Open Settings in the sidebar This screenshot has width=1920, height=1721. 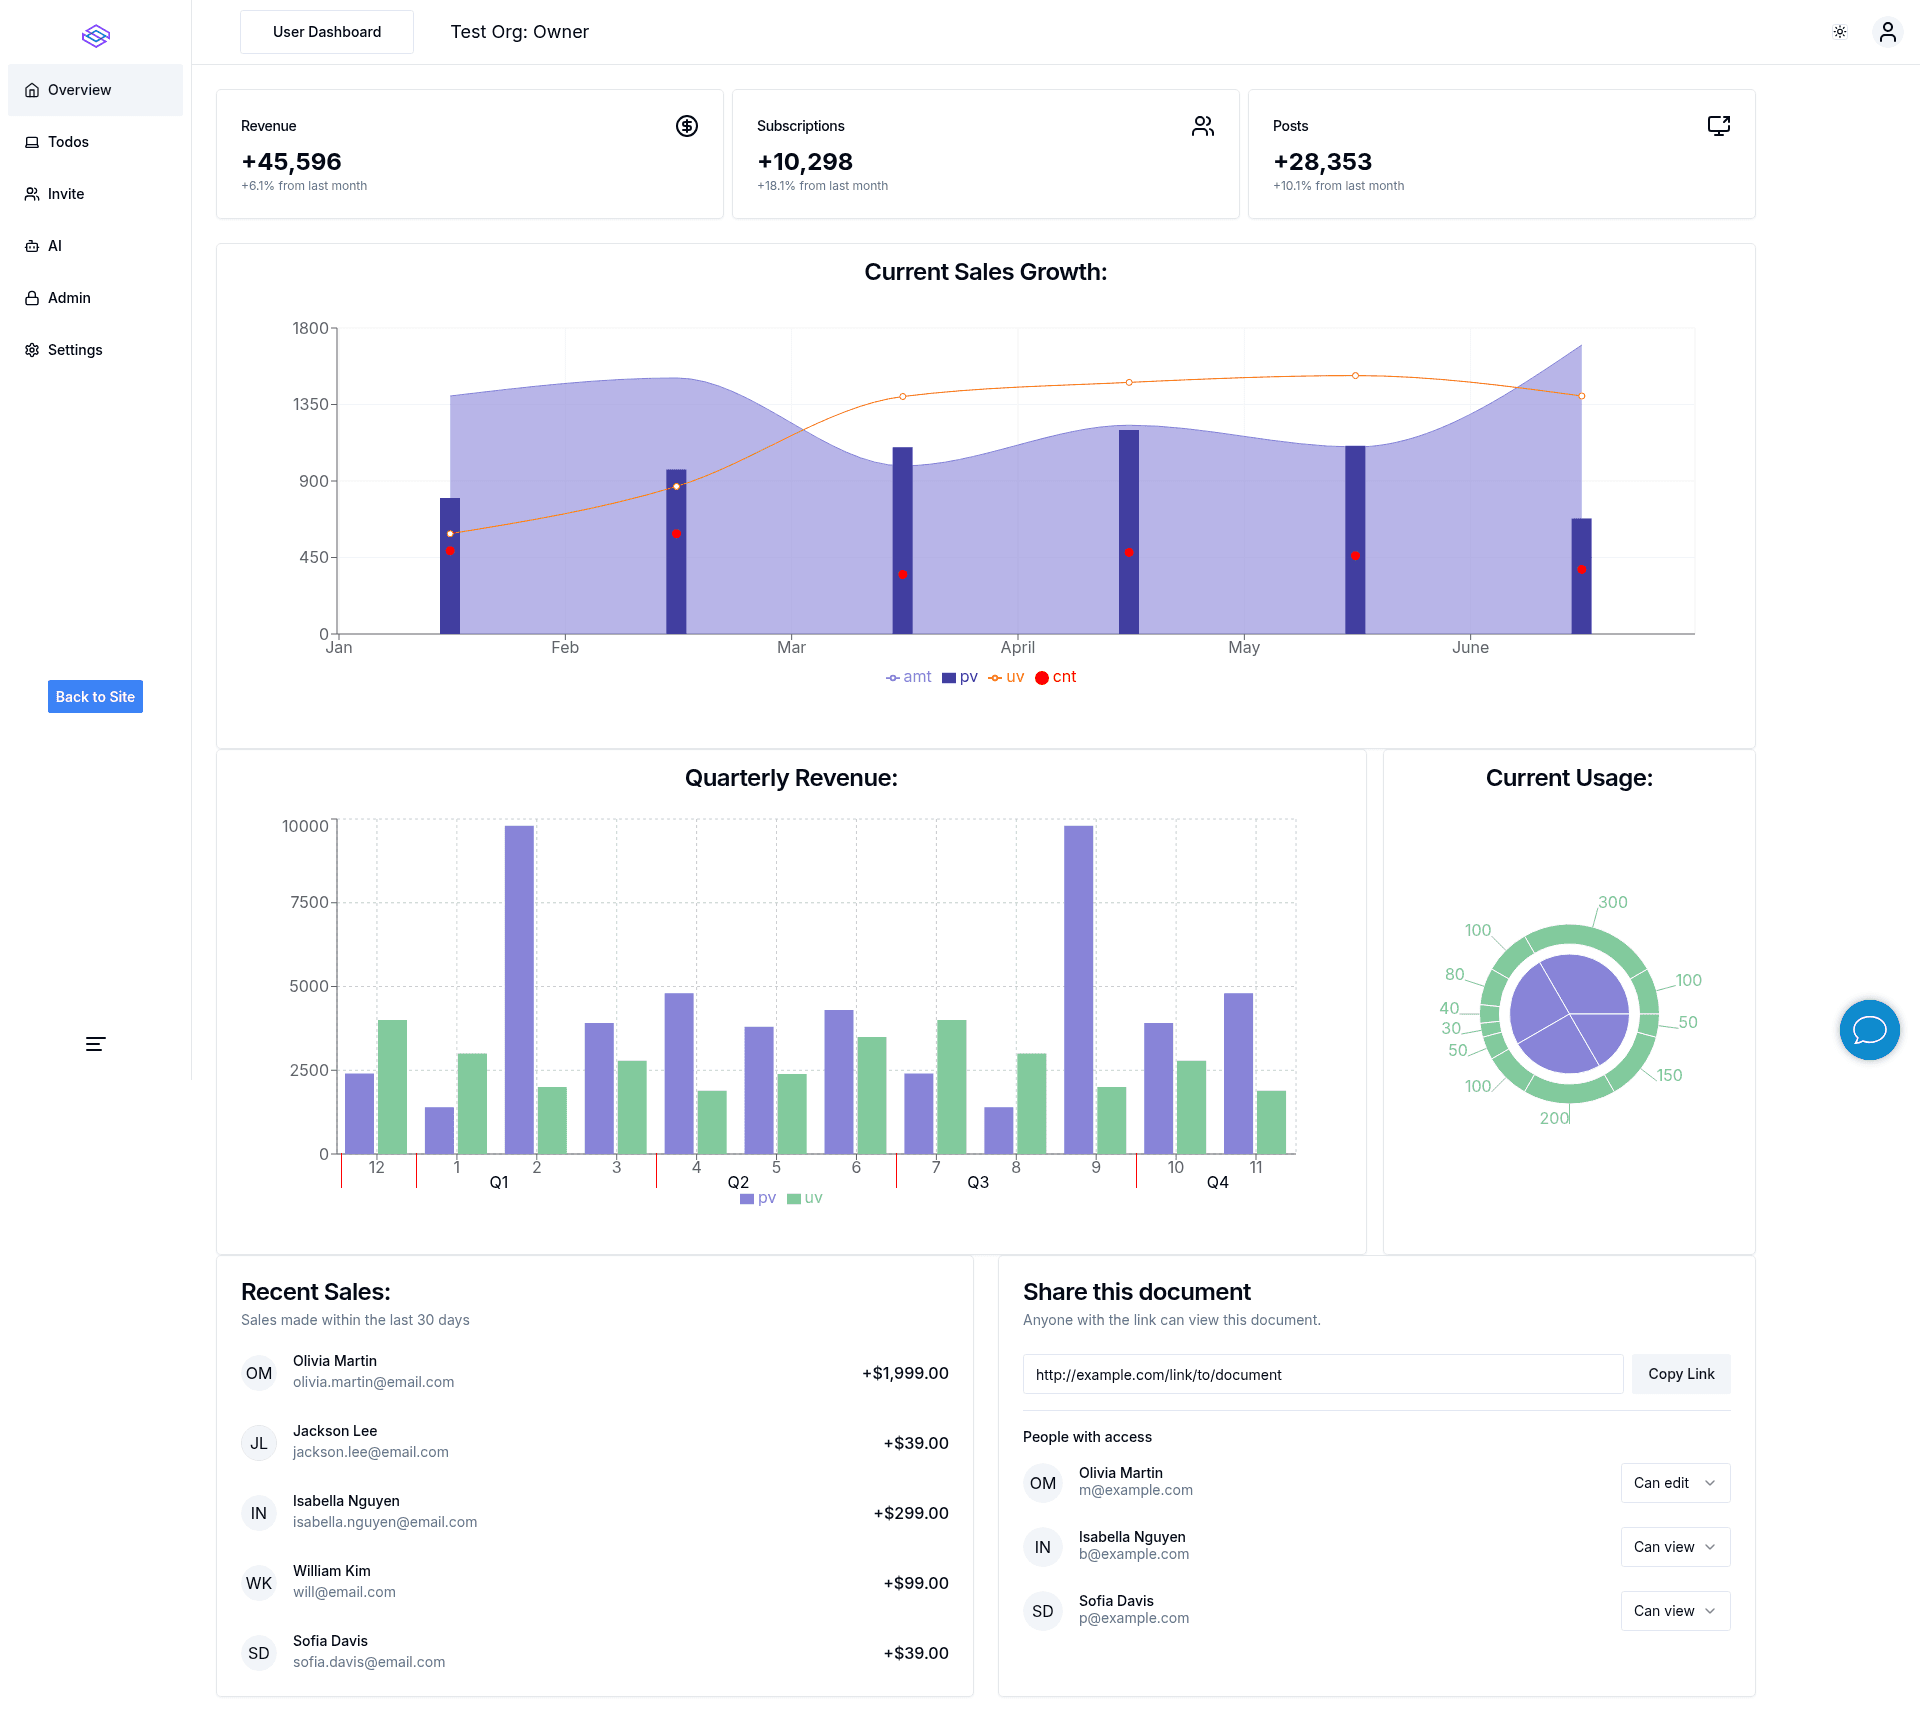[x=95, y=350]
